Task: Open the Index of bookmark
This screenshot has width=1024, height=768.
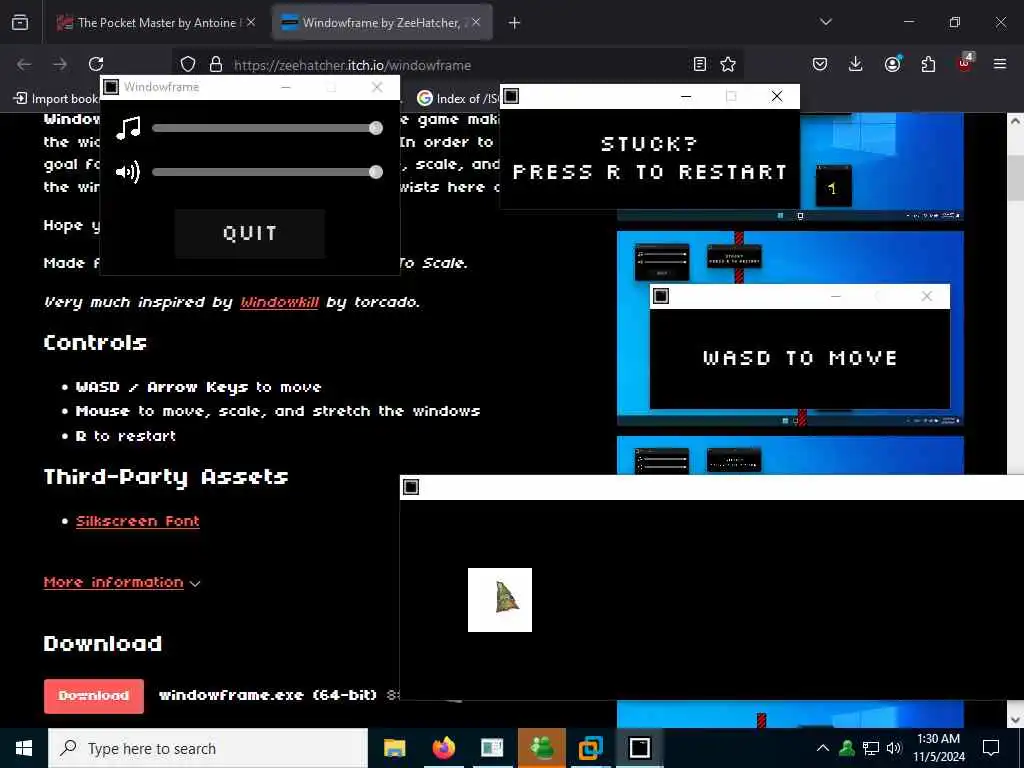Action: pos(457,99)
